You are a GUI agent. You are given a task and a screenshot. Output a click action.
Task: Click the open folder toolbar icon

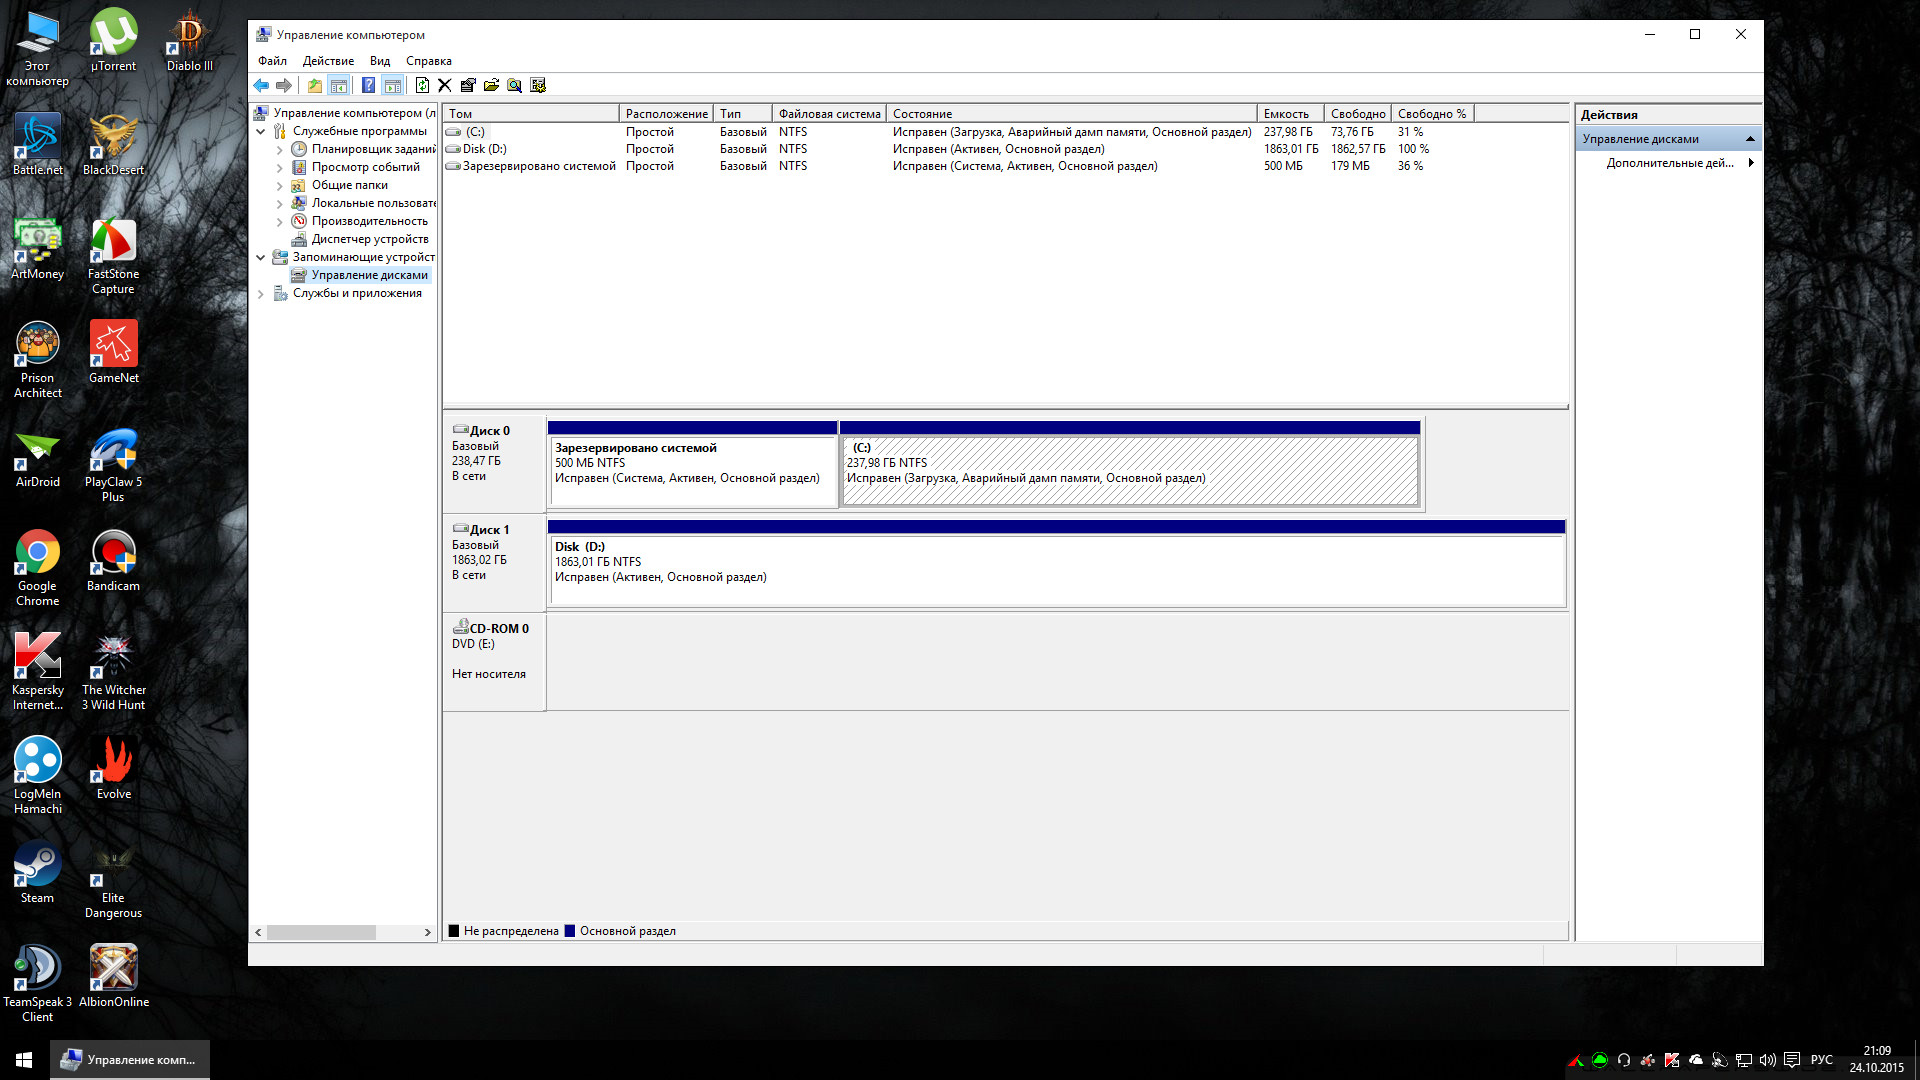pos(491,86)
